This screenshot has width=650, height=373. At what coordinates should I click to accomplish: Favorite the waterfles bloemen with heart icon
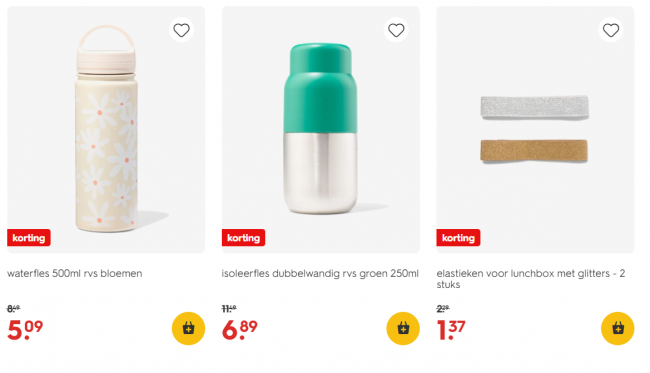[181, 30]
